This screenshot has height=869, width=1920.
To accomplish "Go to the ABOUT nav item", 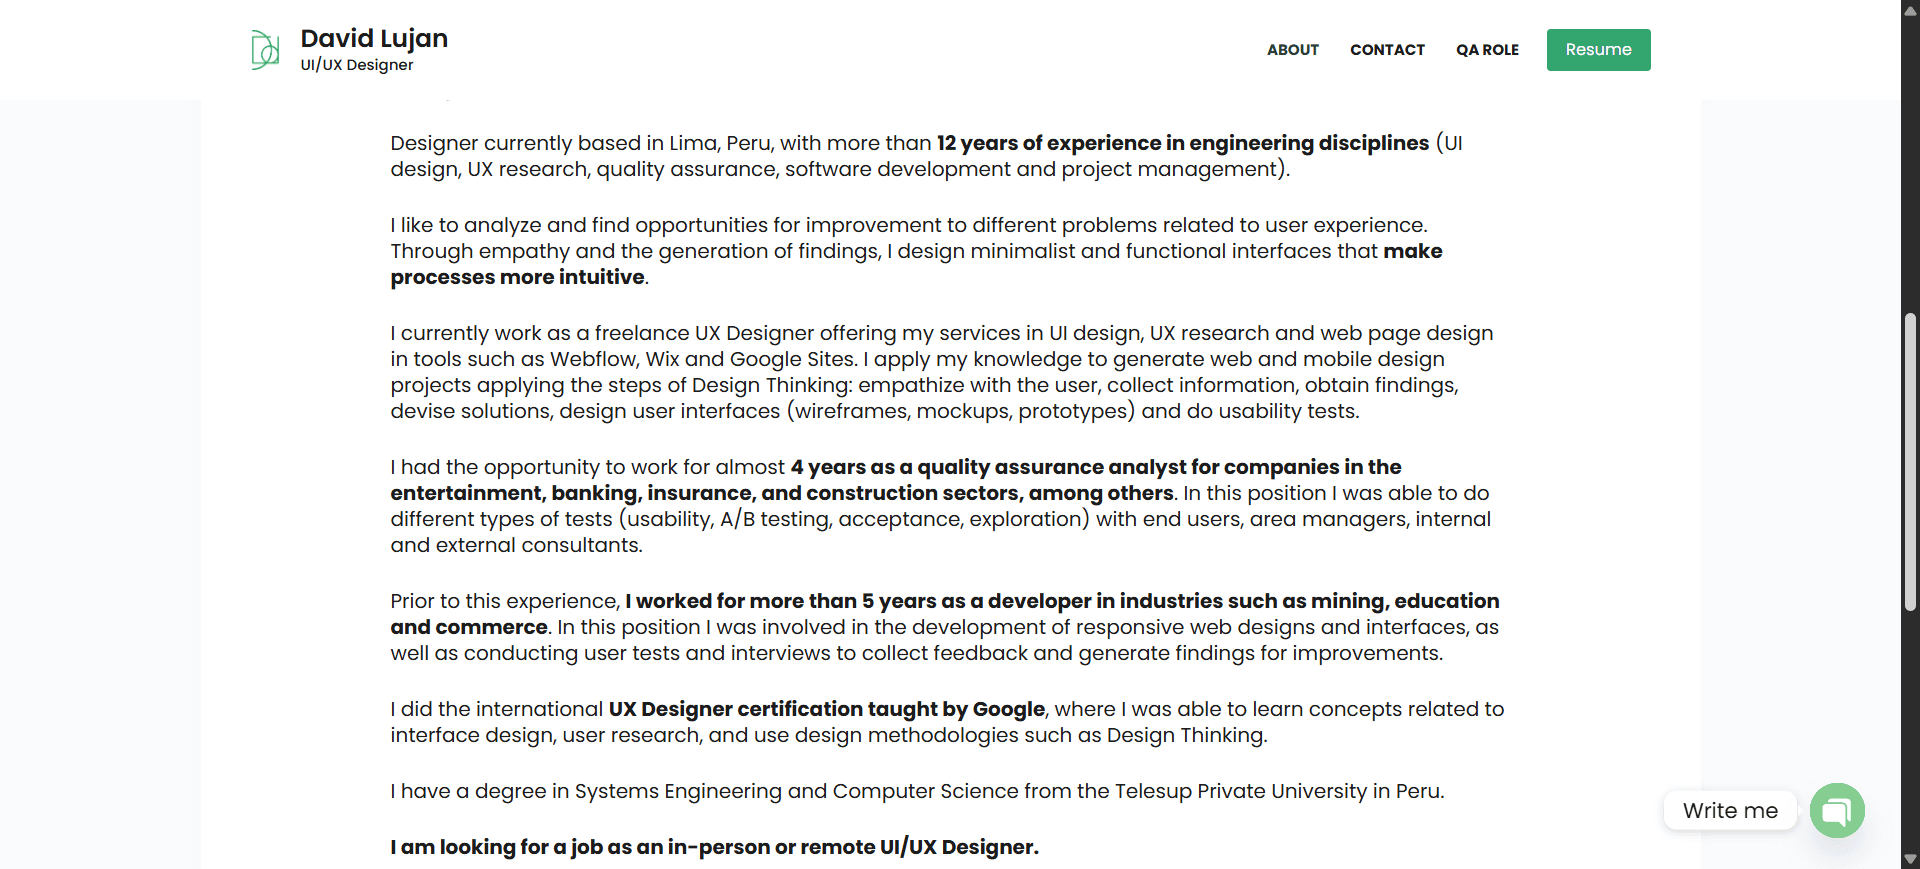I will tap(1292, 50).
